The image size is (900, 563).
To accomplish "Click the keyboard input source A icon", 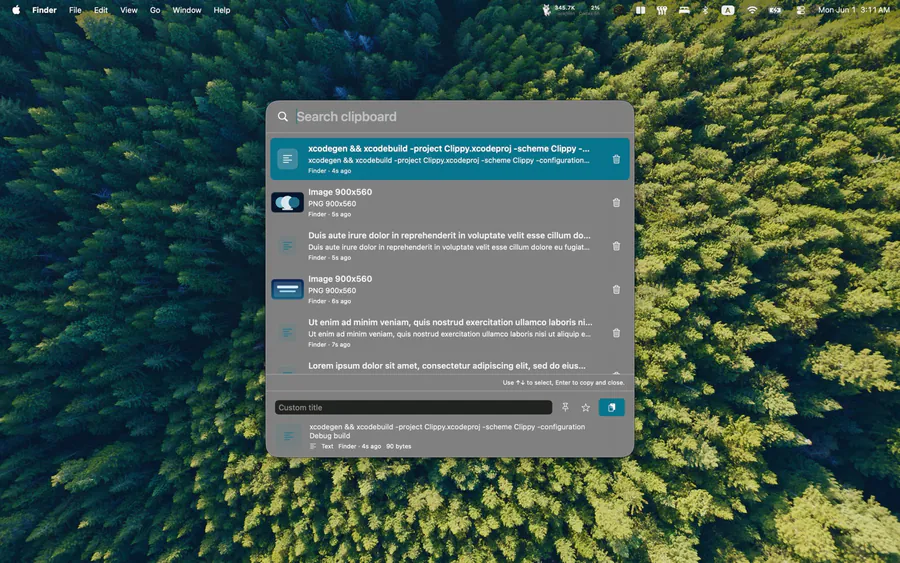I will (x=728, y=10).
